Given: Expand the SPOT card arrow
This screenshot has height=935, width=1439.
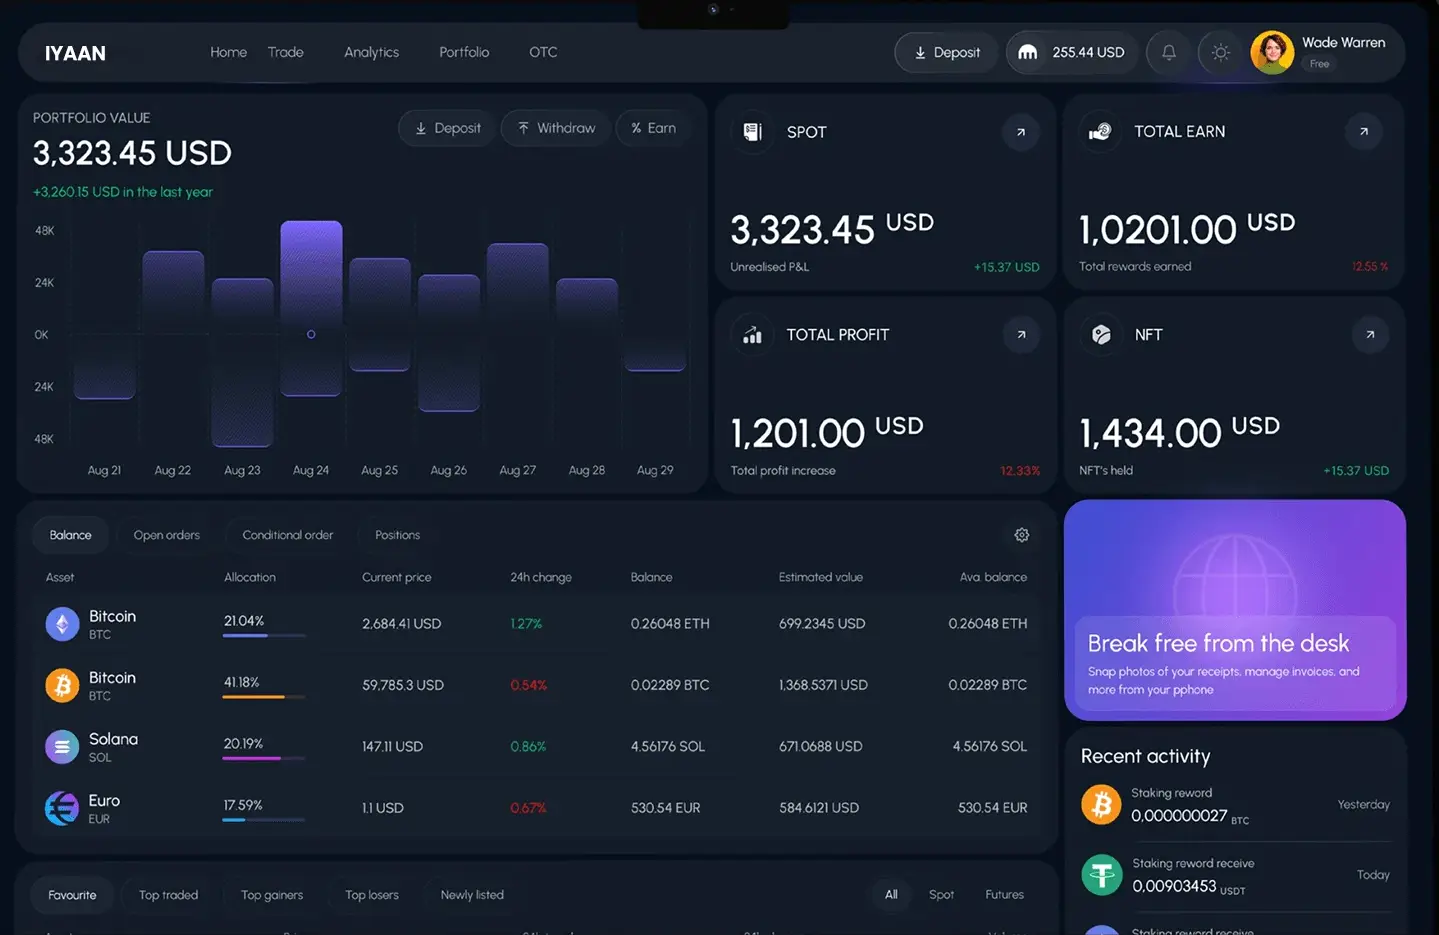Looking at the screenshot, I should [1020, 132].
